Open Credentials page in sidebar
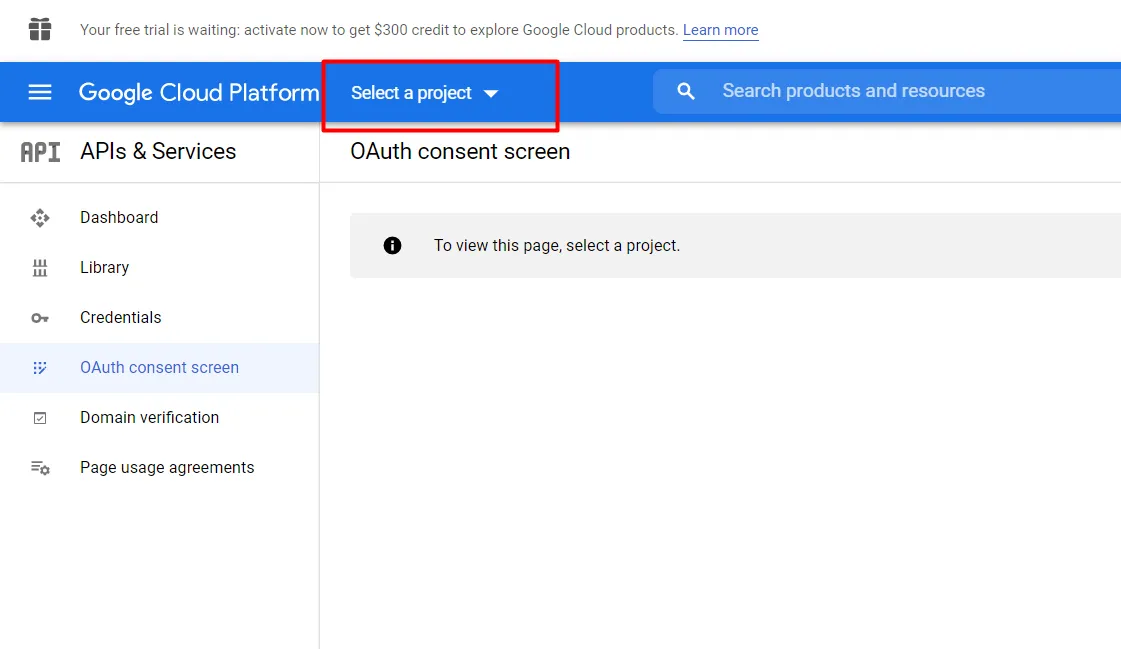The image size is (1121, 649). [x=159, y=317]
